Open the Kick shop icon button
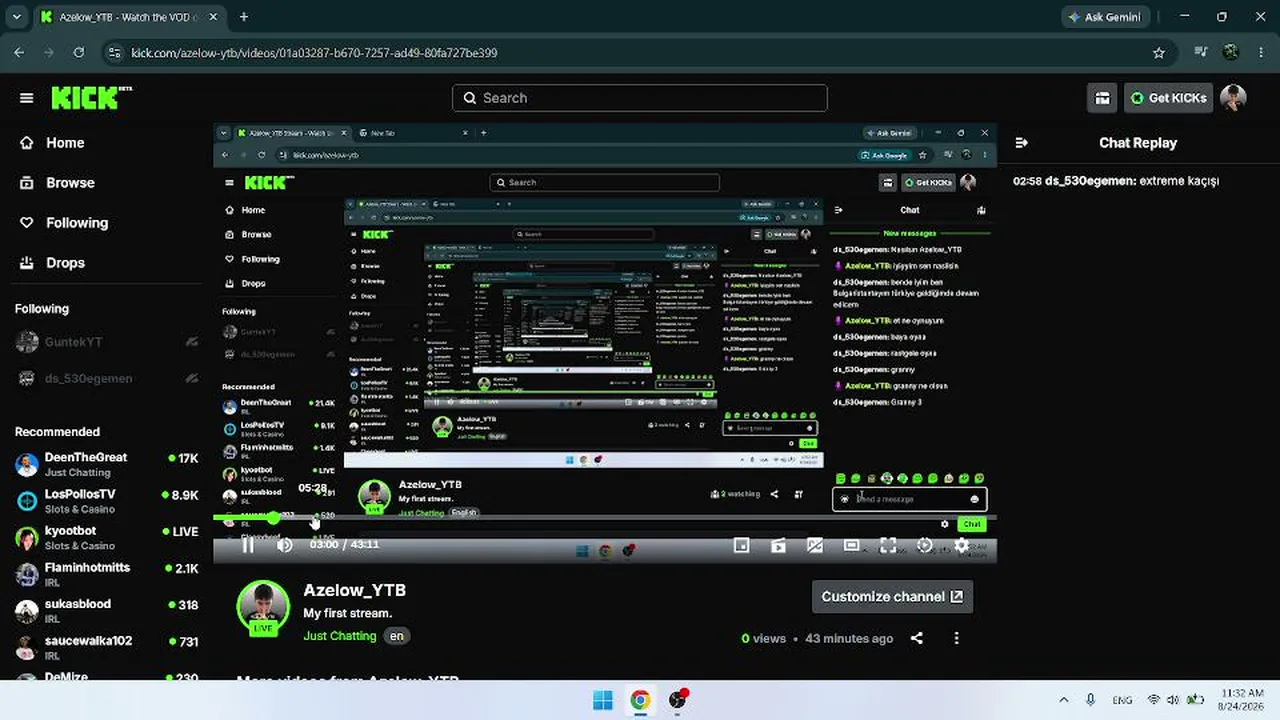Screen dimensions: 1280x720 point(1102,98)
